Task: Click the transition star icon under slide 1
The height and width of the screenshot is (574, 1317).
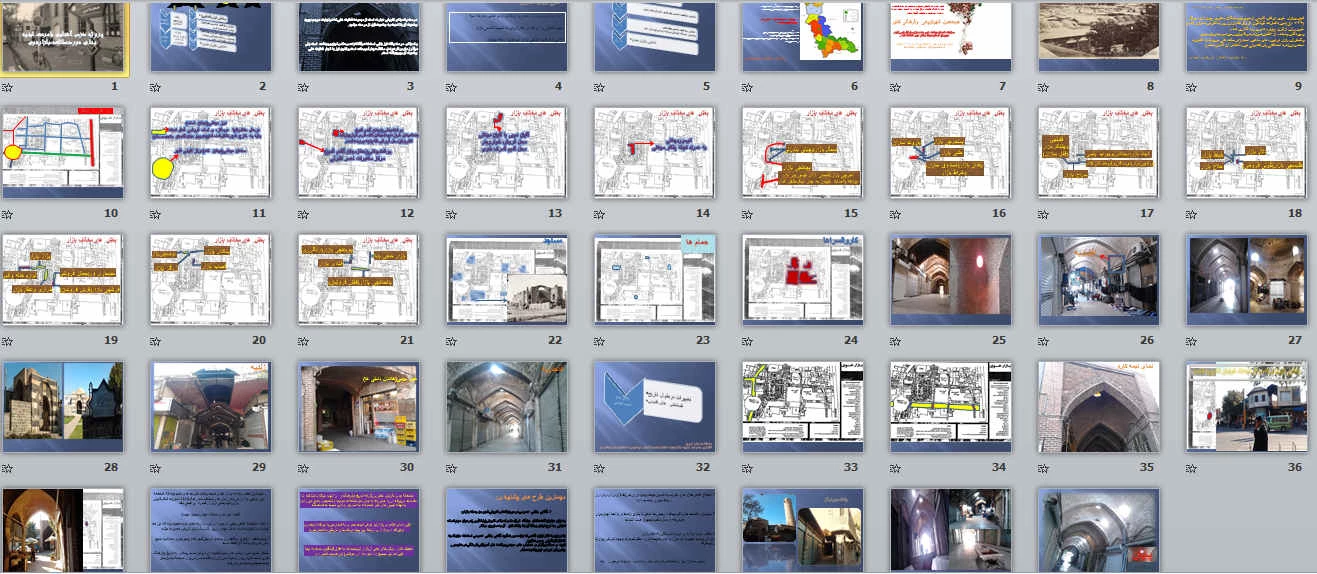Action: tap(8, 87)
